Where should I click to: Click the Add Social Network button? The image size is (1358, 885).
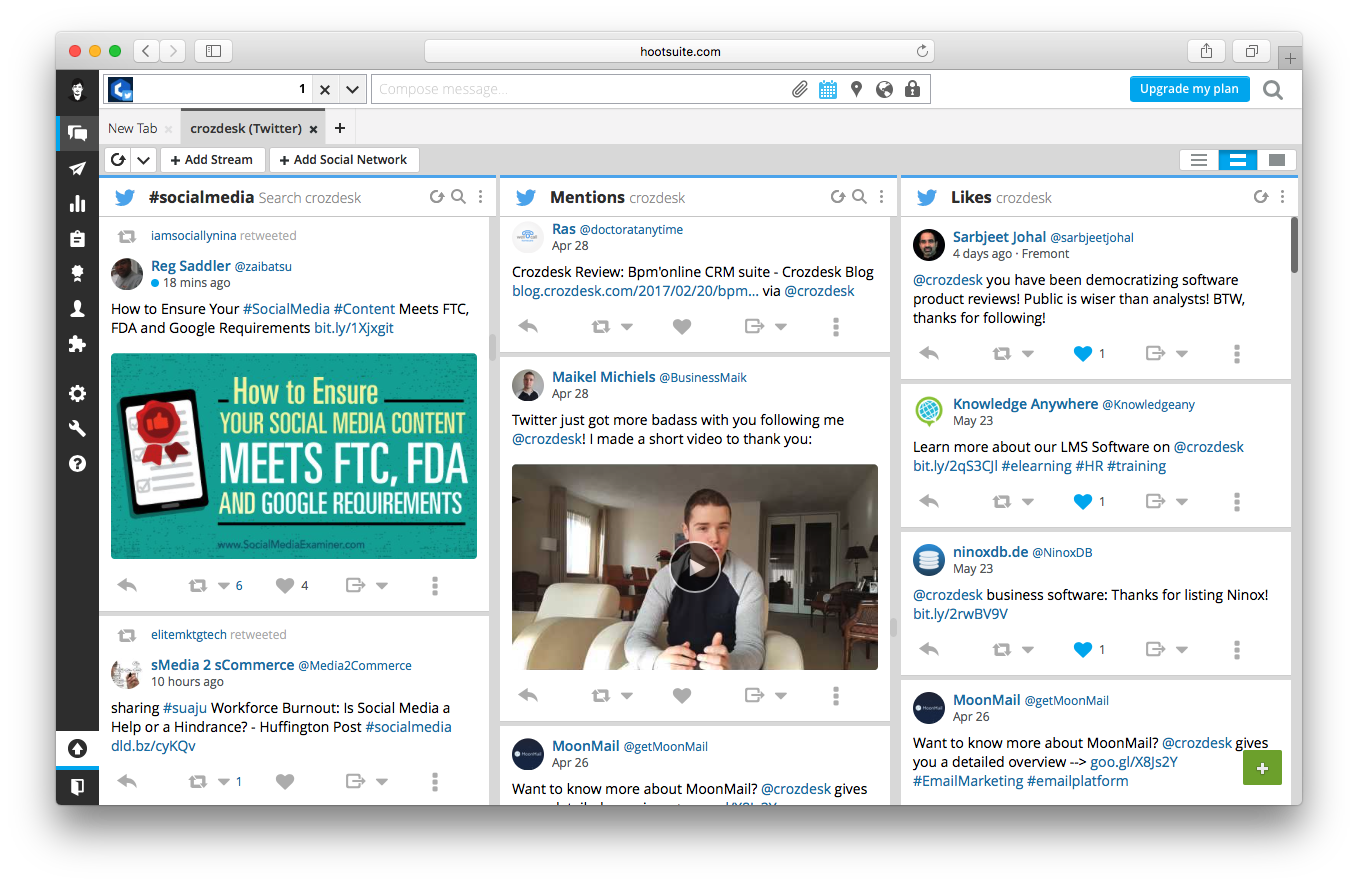(x=344, y=160)
